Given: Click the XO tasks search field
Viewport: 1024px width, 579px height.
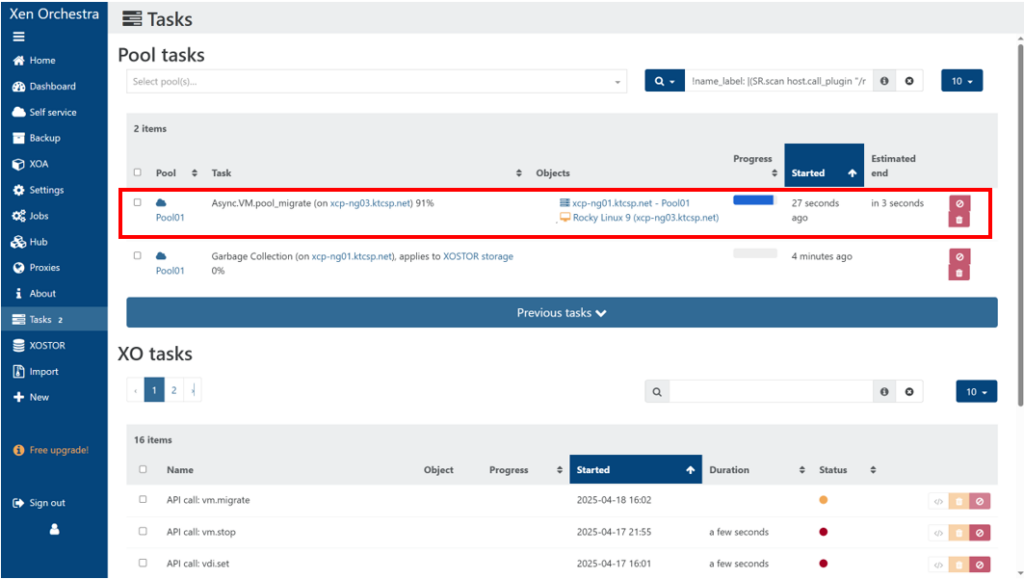Looking at the screenshot, I should (x=770, y=392).
